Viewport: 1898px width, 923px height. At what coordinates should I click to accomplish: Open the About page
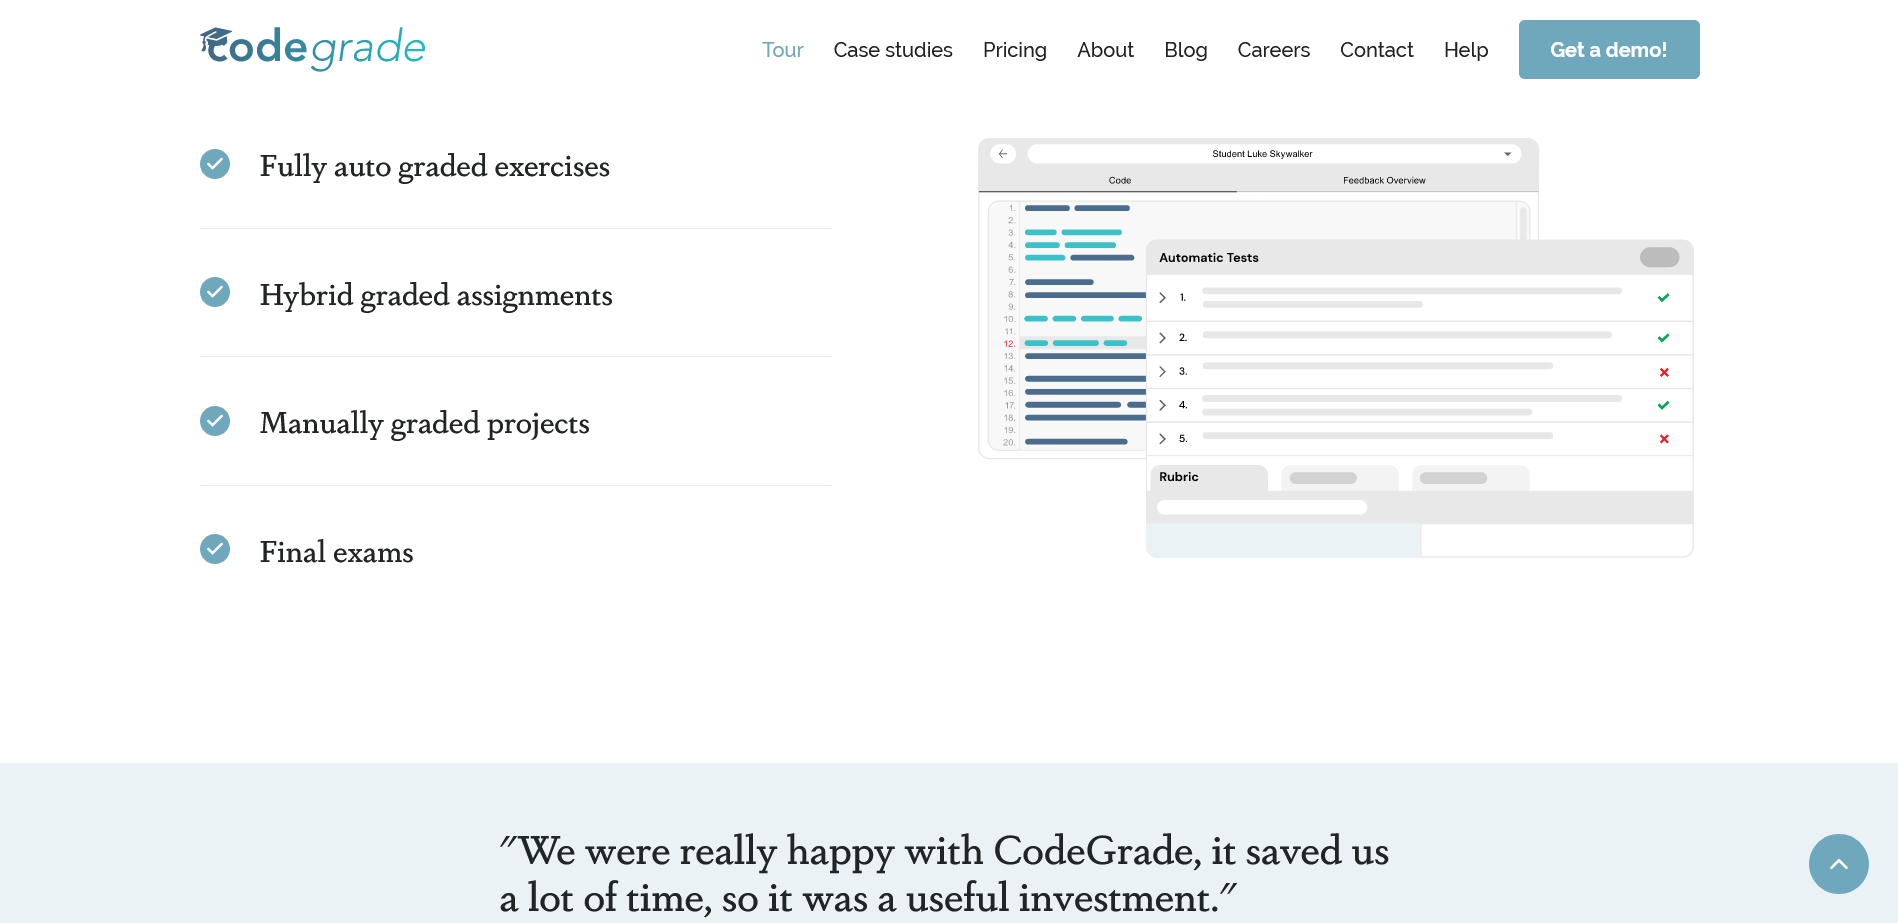[1105, 50]
